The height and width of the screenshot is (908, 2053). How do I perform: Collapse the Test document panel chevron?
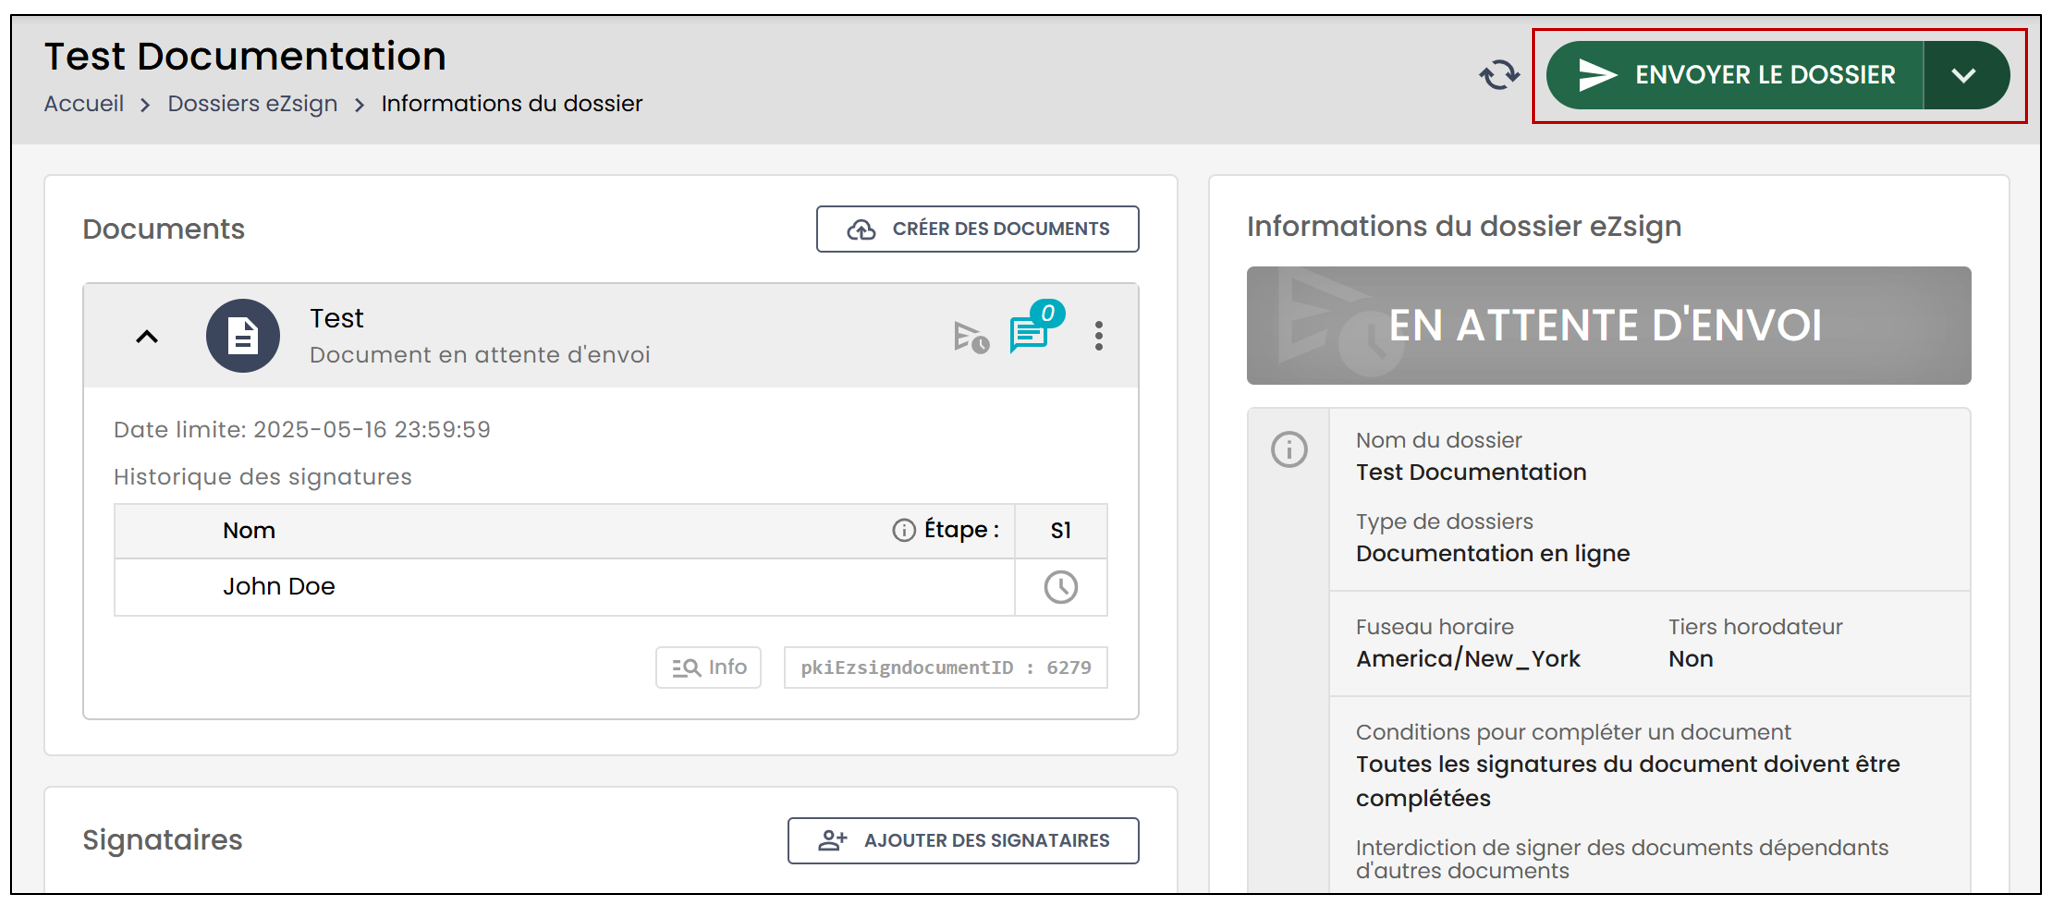coord(147,336)
